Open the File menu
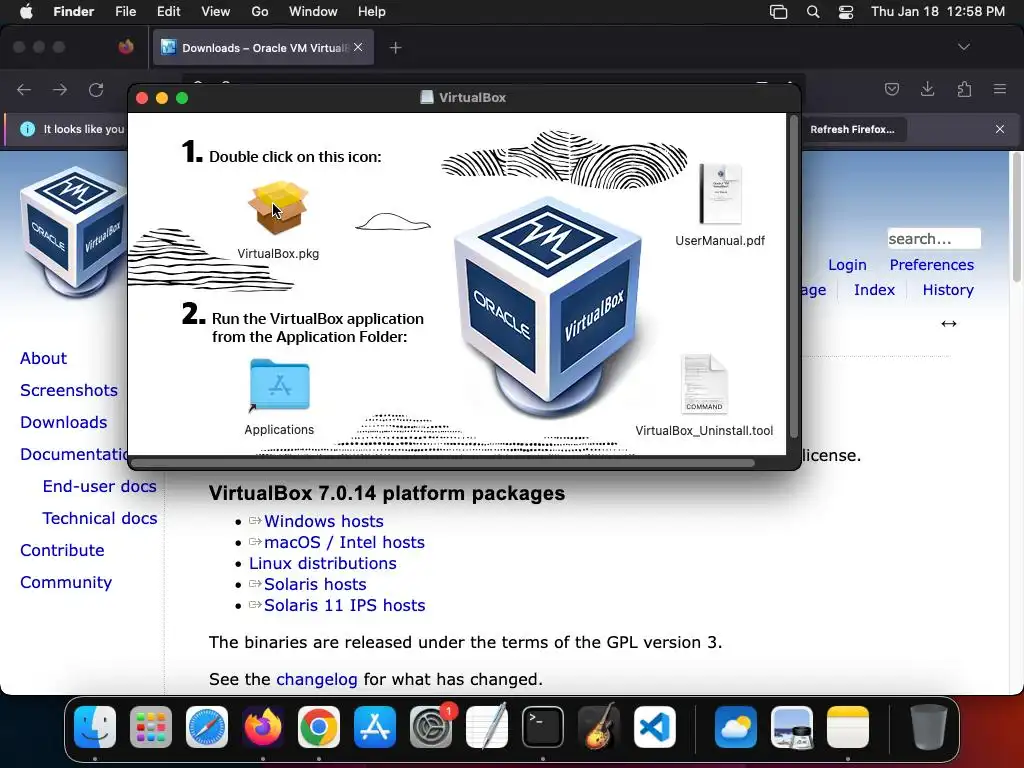The width and height of the screenshot is (1024, 768). [125, 12]
